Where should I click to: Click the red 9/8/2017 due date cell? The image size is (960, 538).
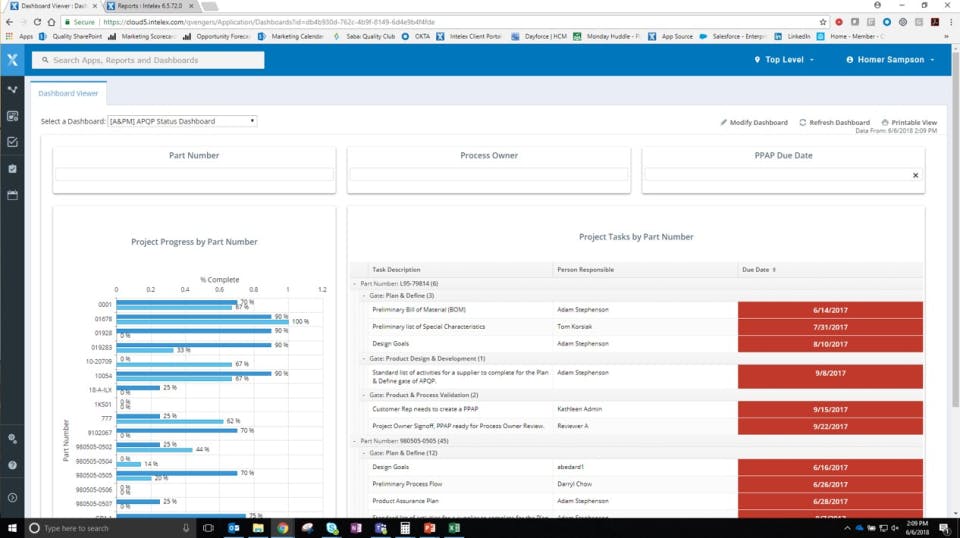click(830, 377)
